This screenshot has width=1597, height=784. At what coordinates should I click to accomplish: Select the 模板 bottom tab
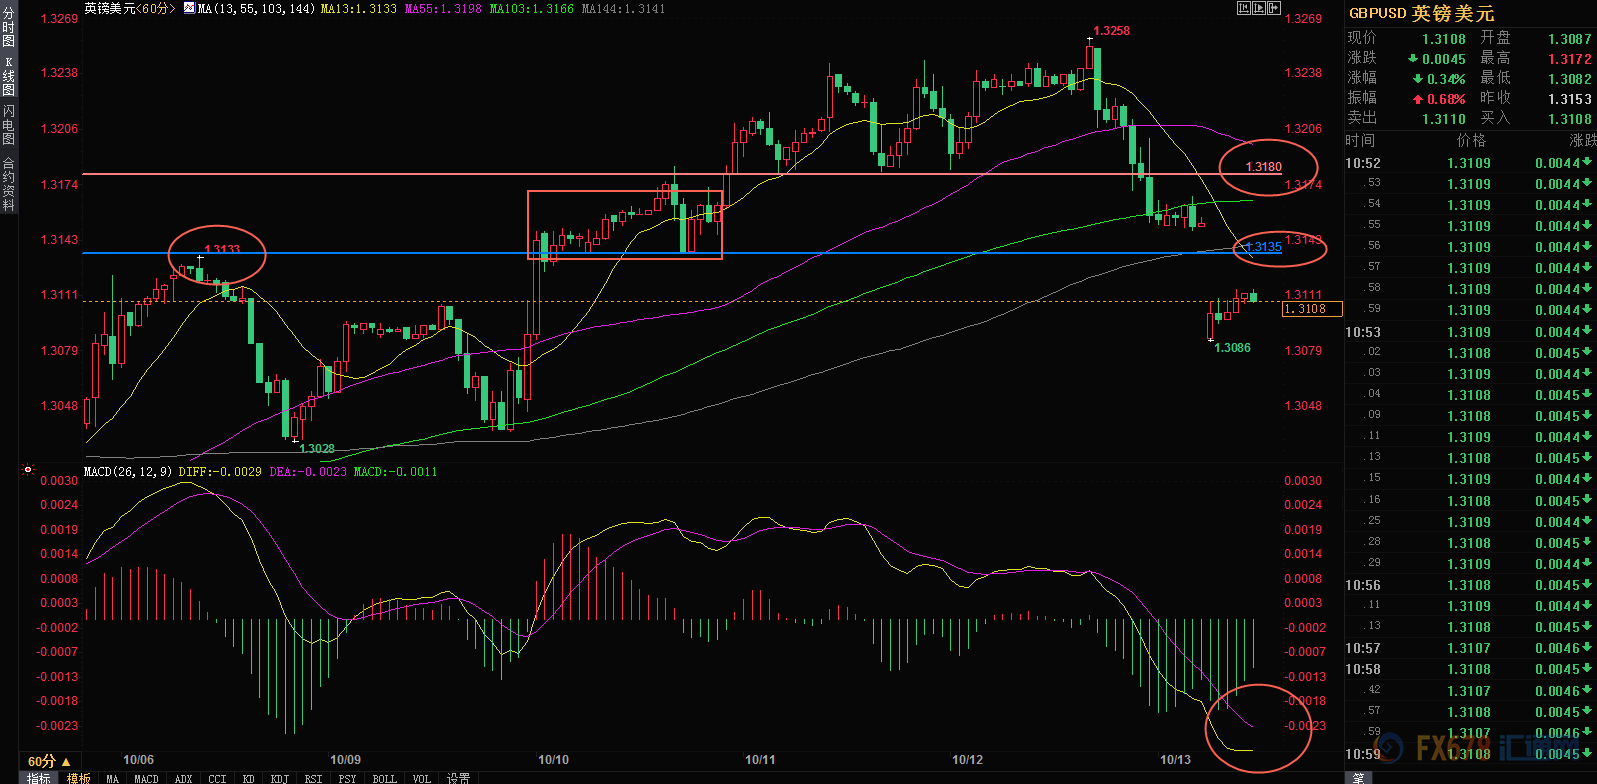tap(78, 778)
